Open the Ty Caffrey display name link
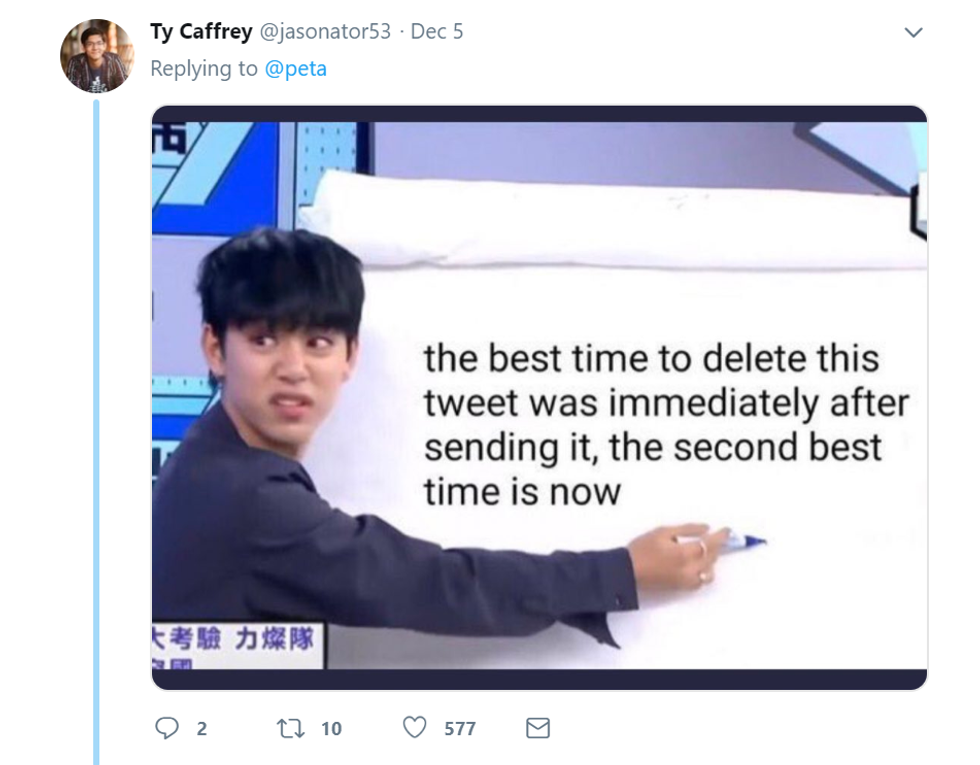 (201, 31)
